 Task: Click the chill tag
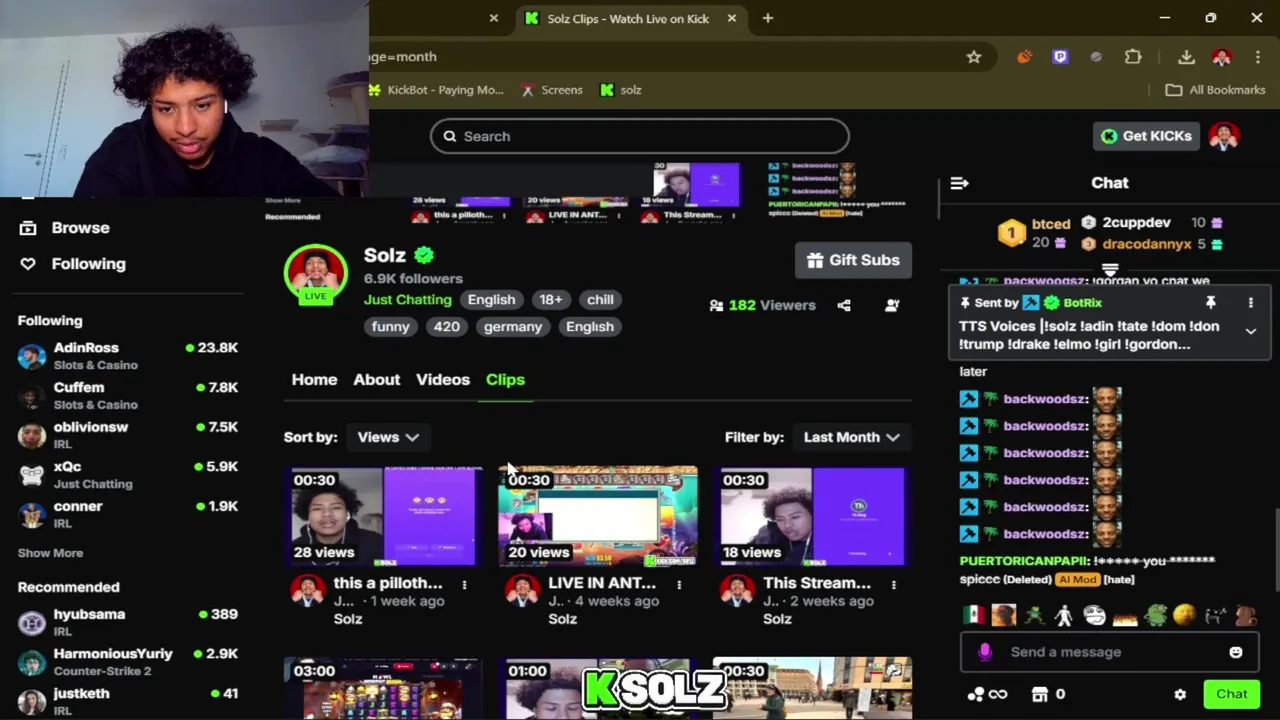coord(600,300)
